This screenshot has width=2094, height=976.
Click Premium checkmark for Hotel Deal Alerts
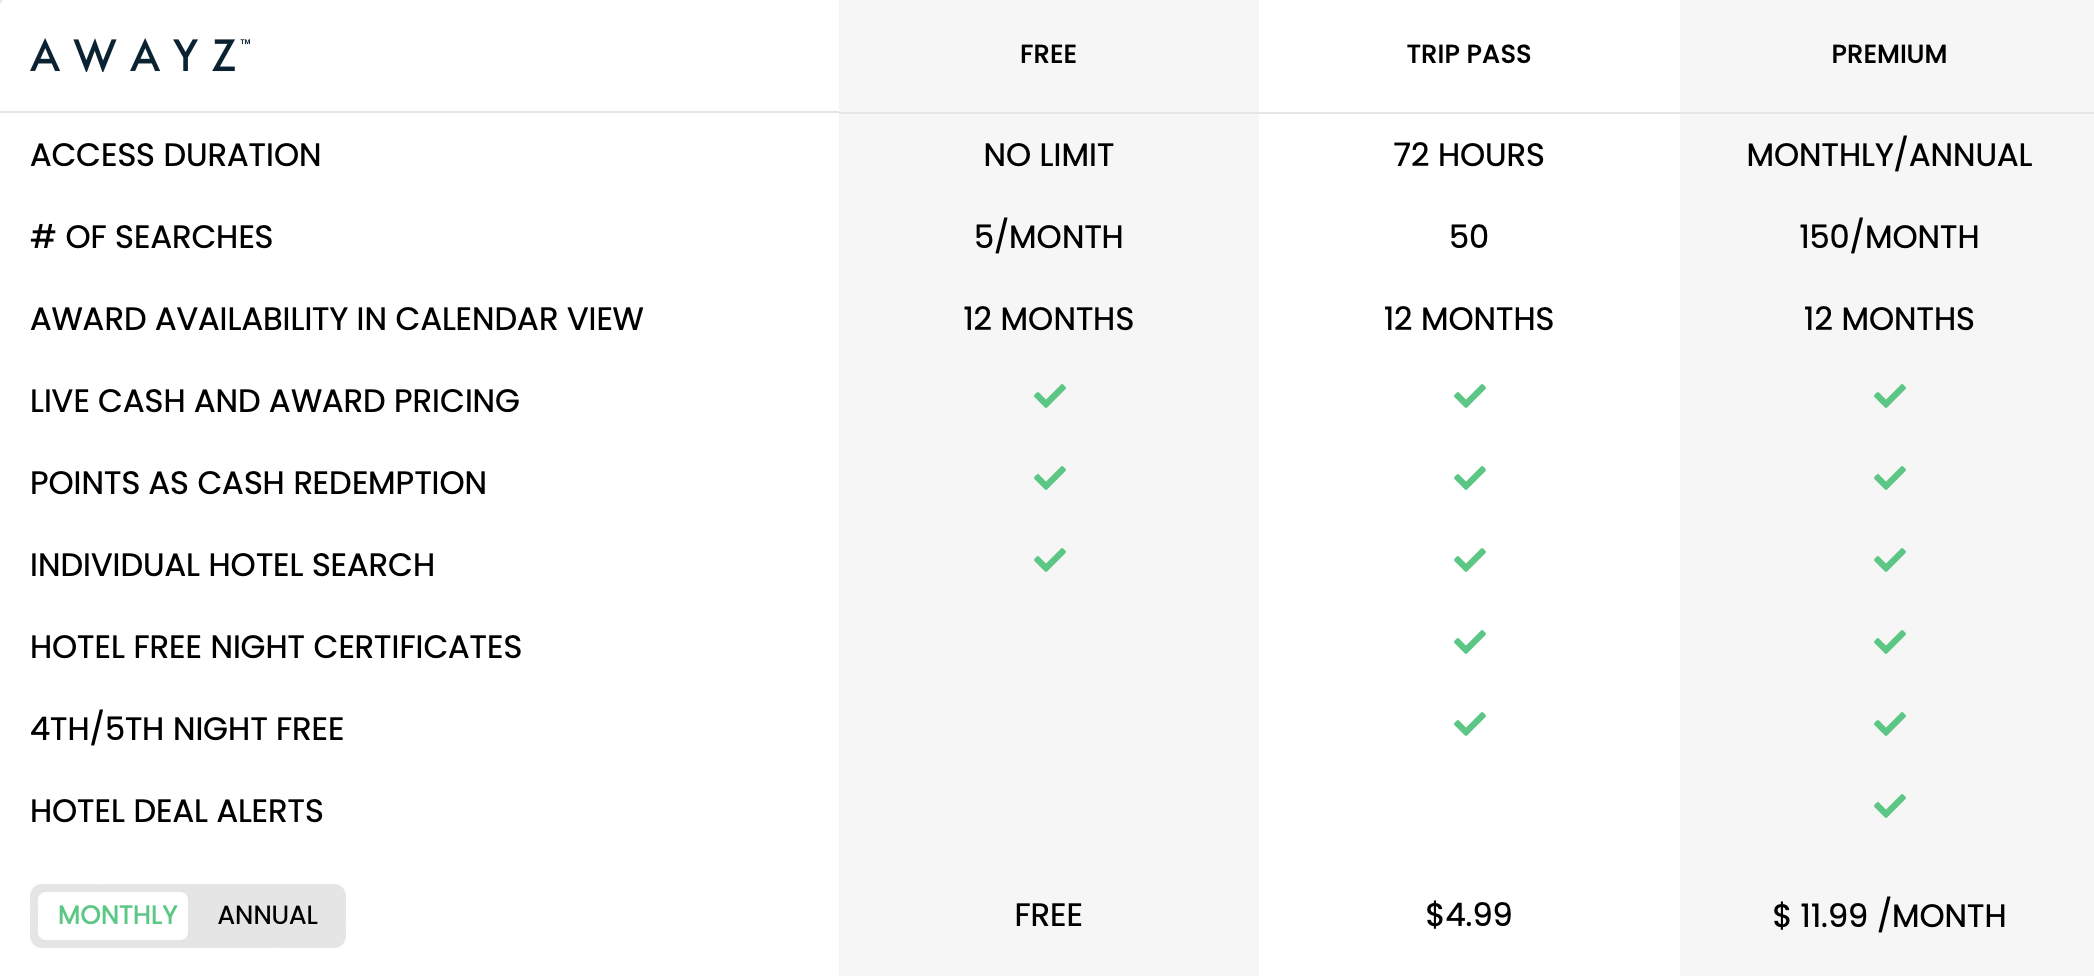1890,806
